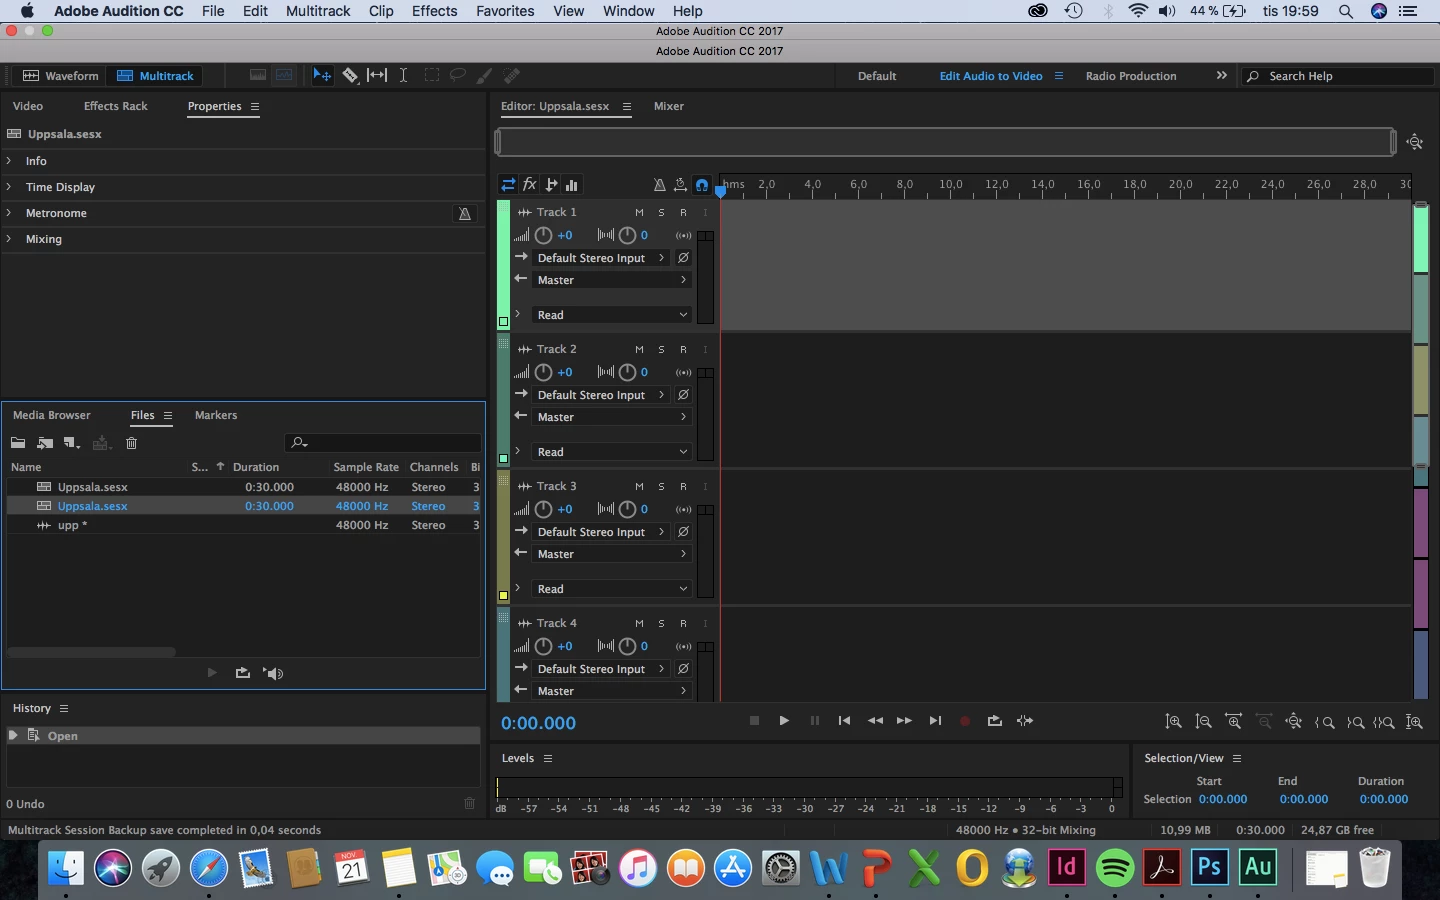Show Inputs/Outputs view in editor
Viewport: 1440px width, 900px height.
508,185
